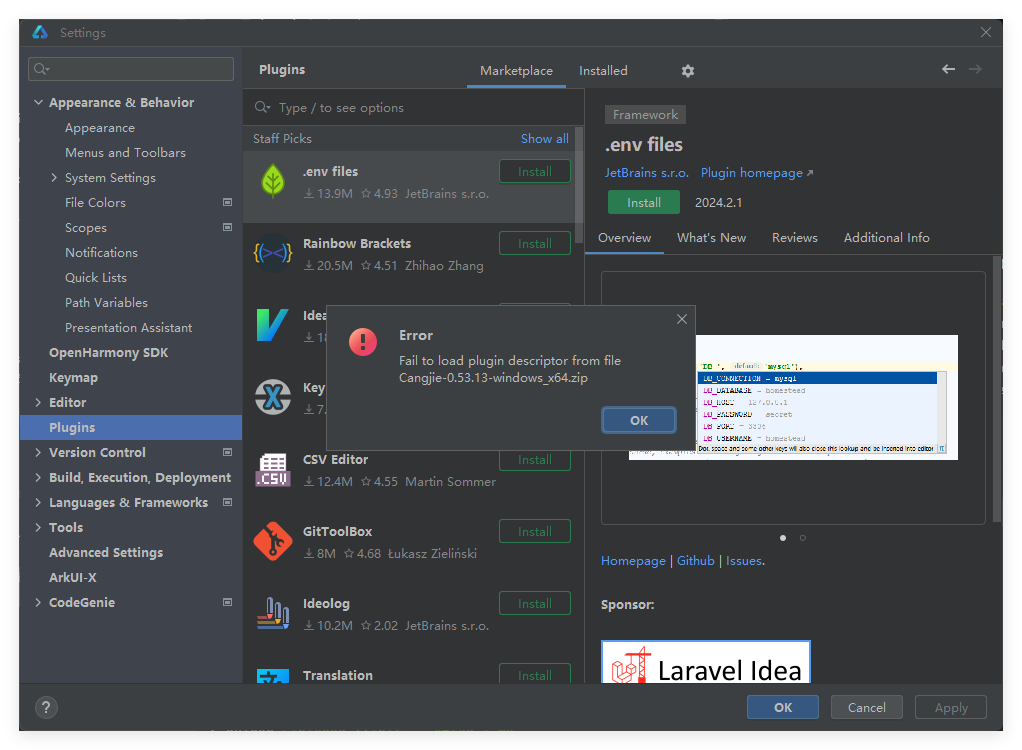The width and height of the screenshot is (1022, 750).
Task: Open the Homepage link in overview
Action: click(x=633, y=560)
